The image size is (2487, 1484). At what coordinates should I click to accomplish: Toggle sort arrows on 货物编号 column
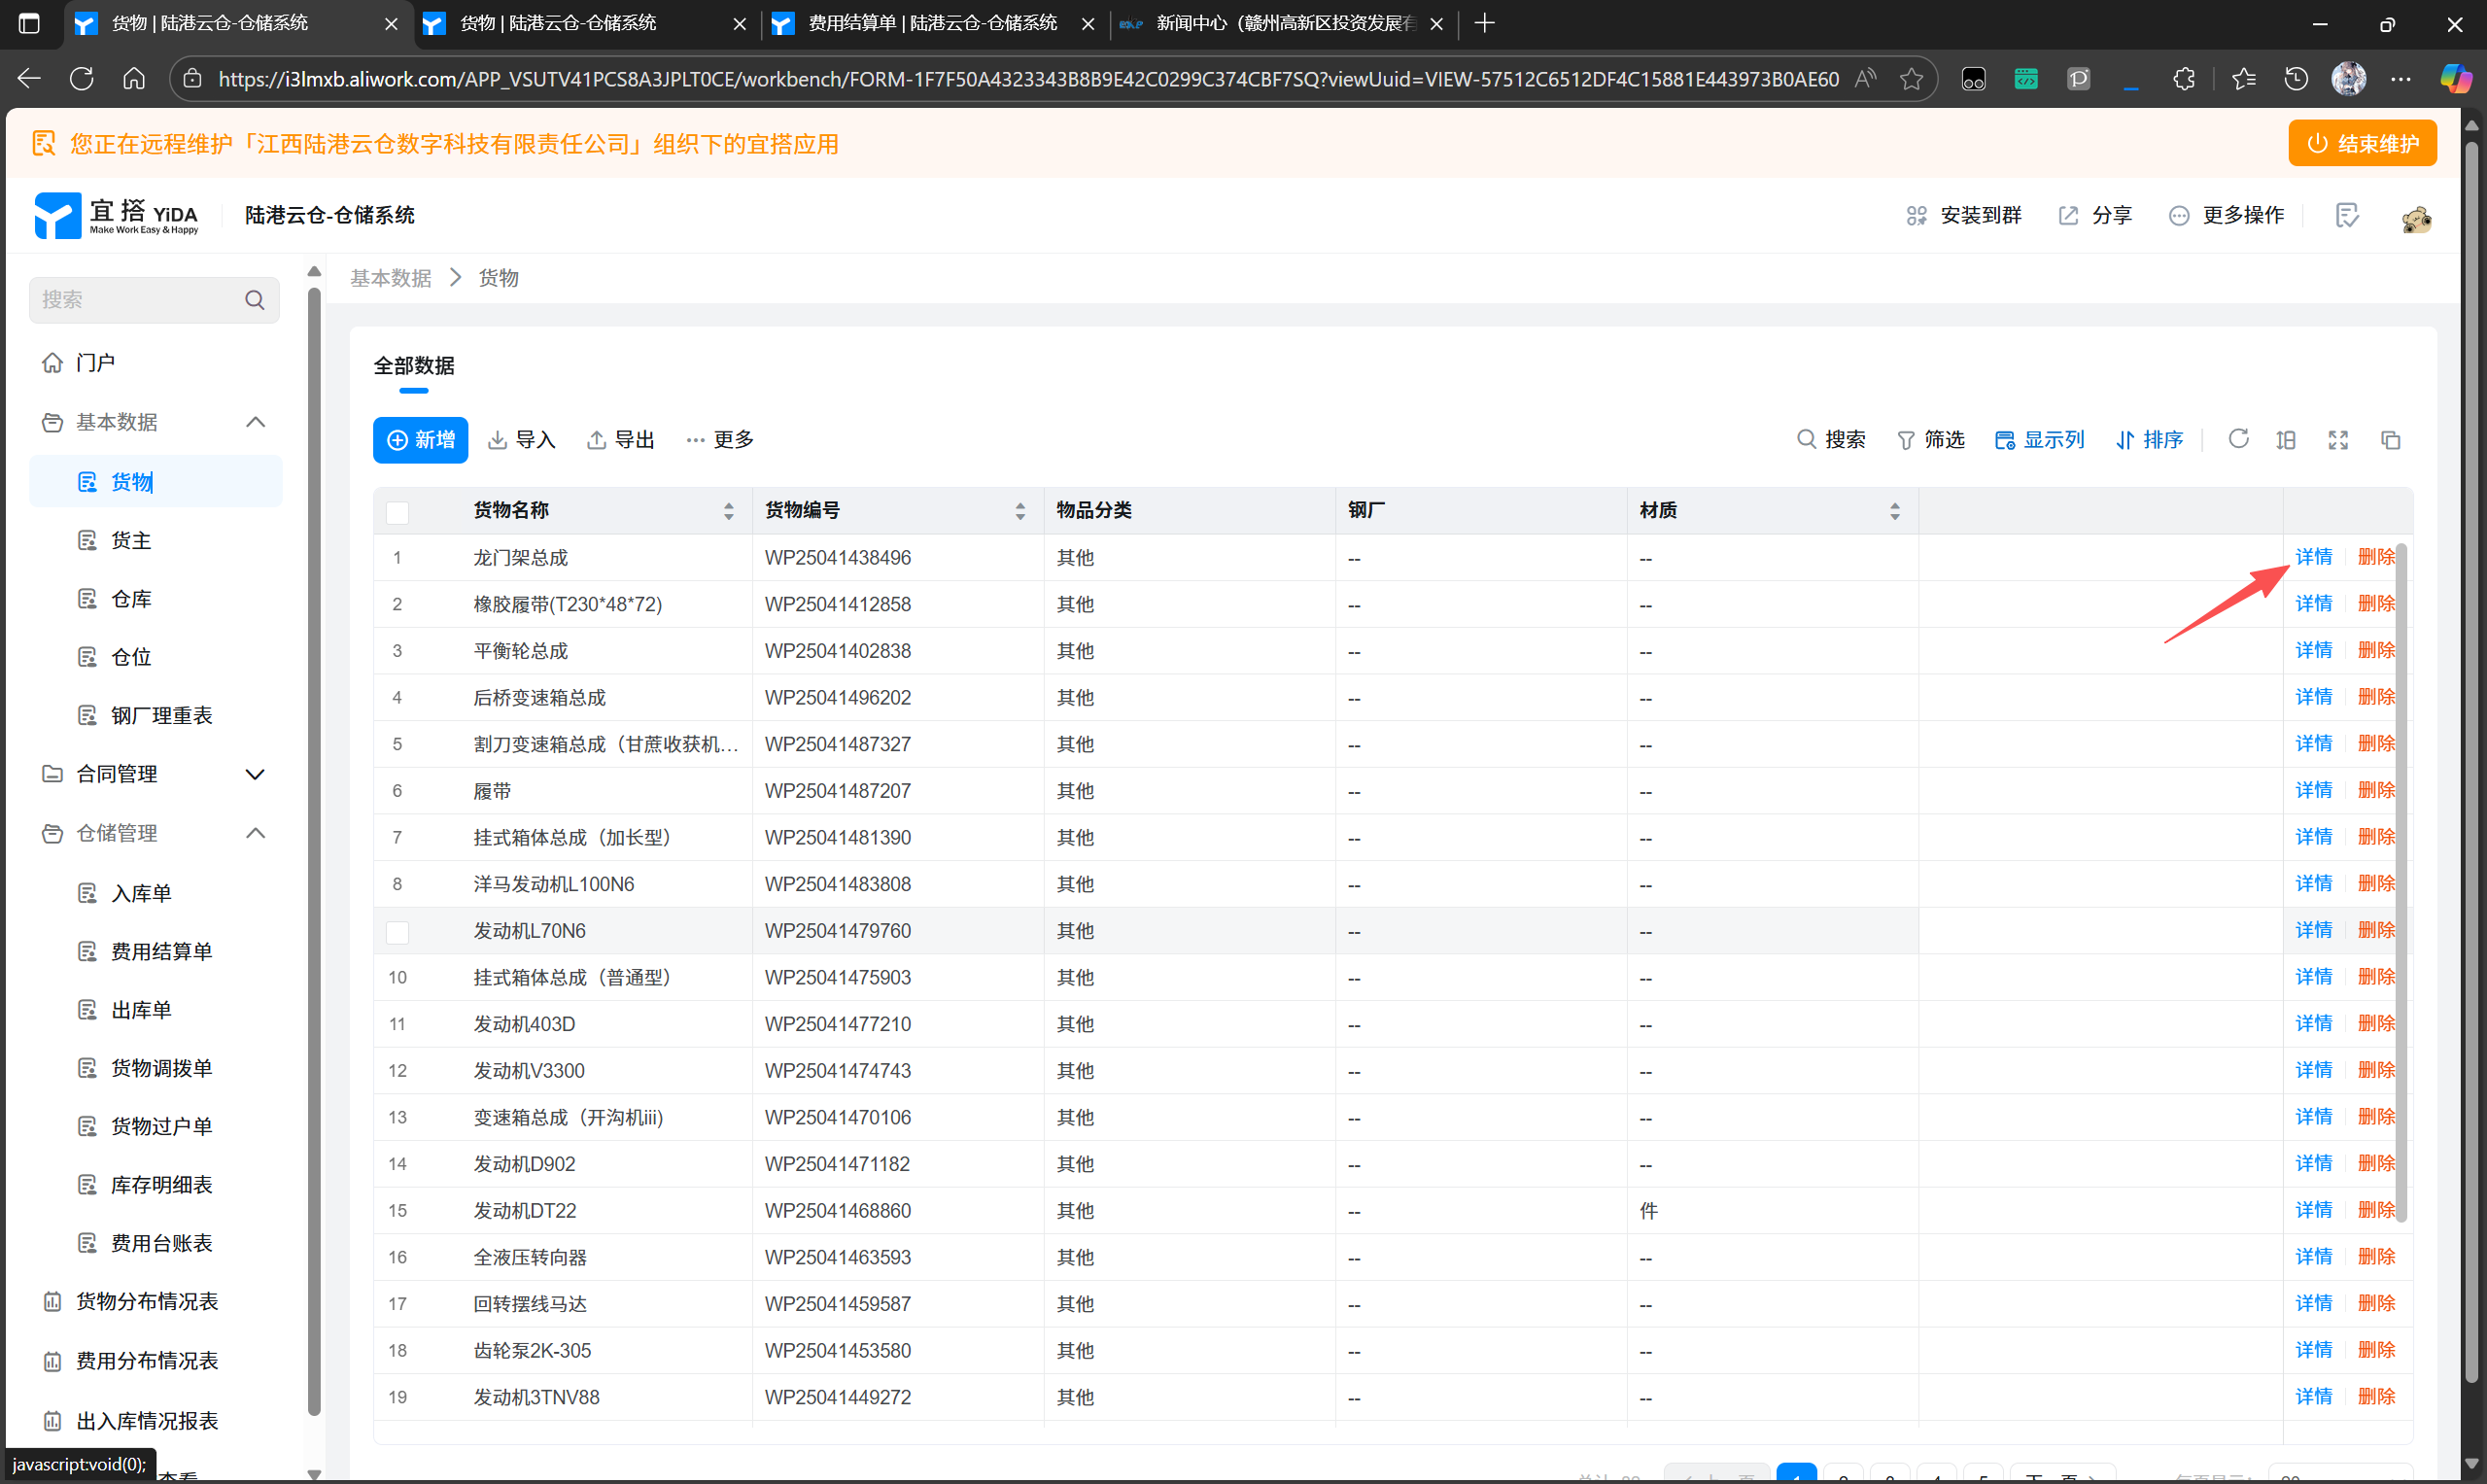click(x=1020, y=511)
